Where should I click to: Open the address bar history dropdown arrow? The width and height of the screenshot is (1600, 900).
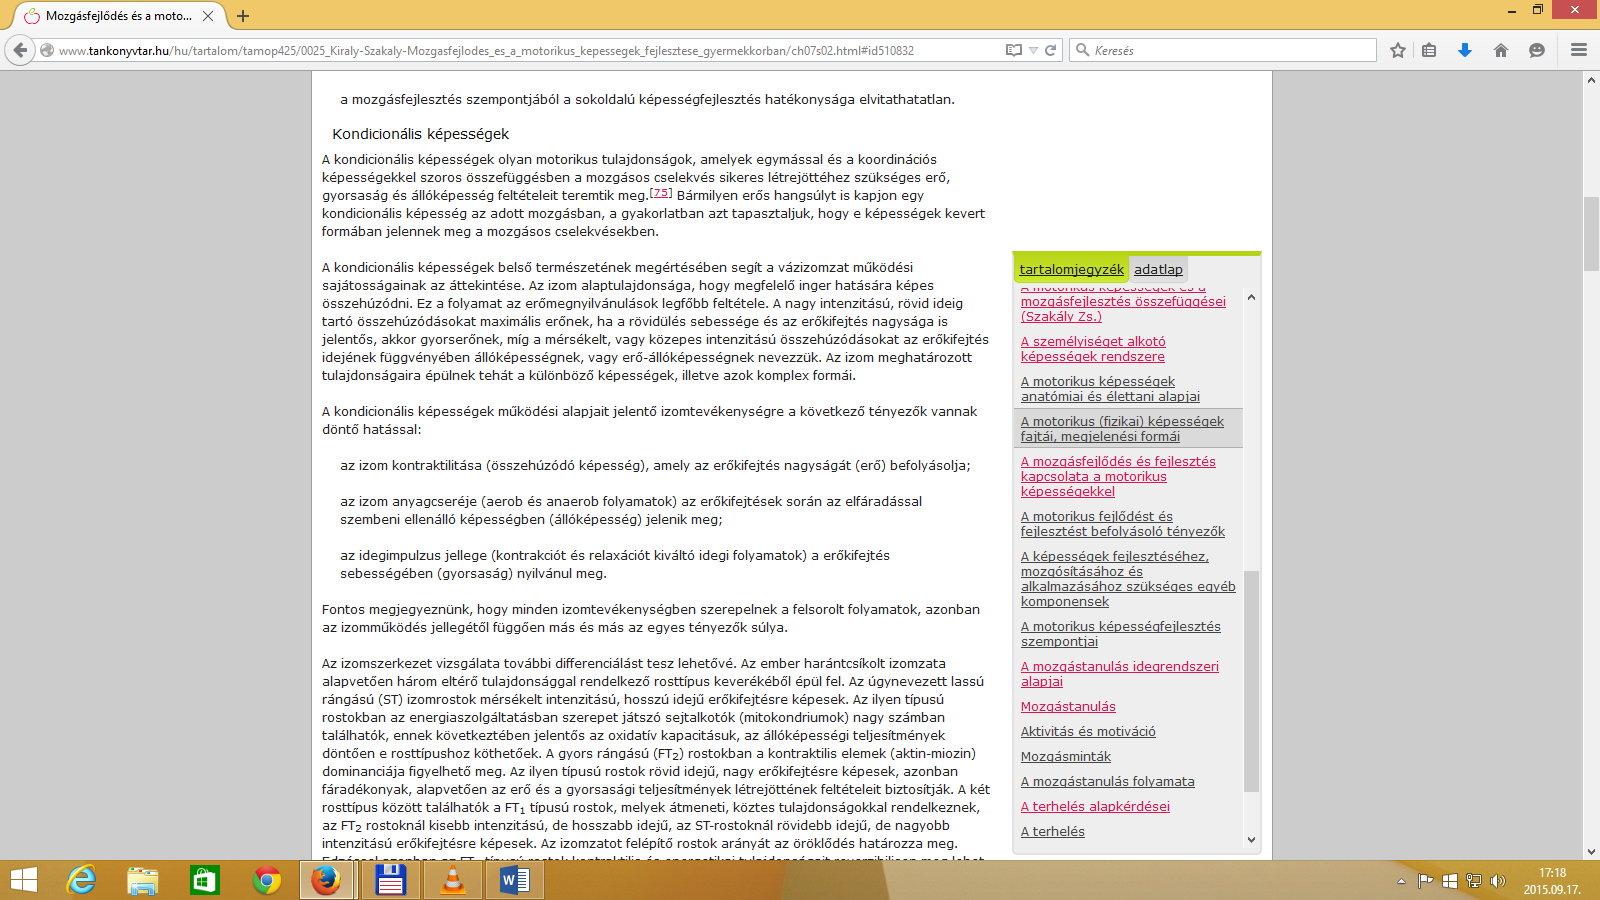[x=1033, y=50]
